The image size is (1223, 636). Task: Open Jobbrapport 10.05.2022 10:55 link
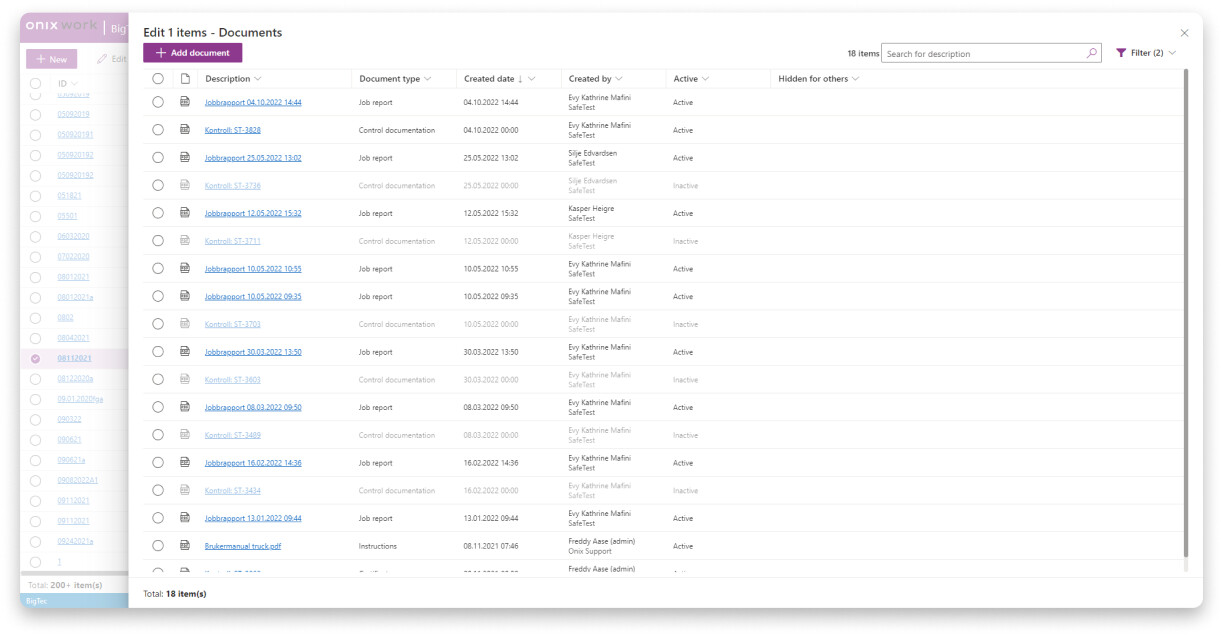(x=253, y=269)
